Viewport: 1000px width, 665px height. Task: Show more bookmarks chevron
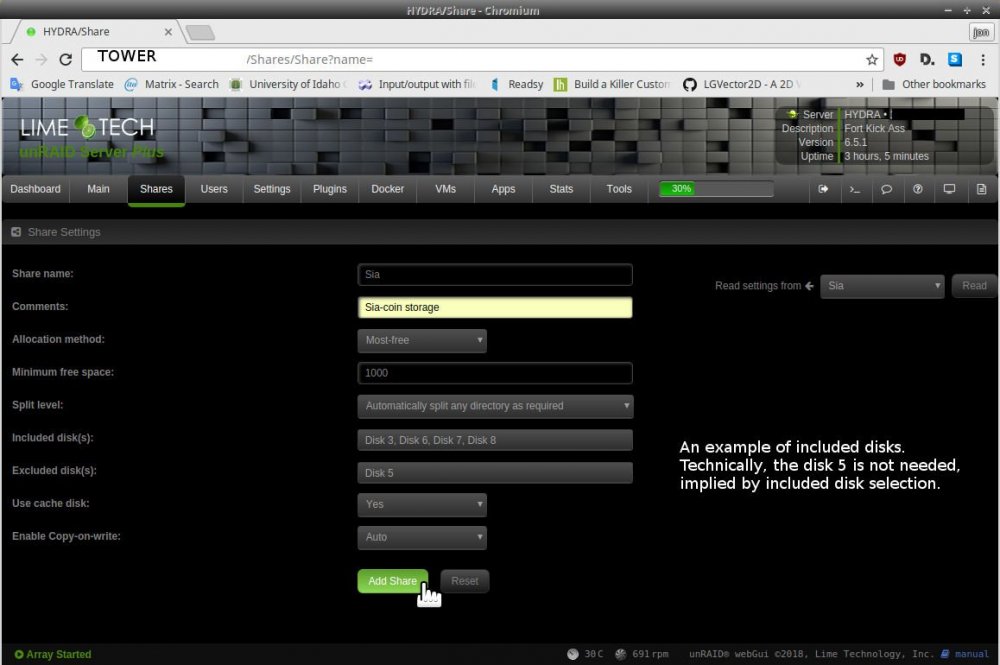pos(860,84)
